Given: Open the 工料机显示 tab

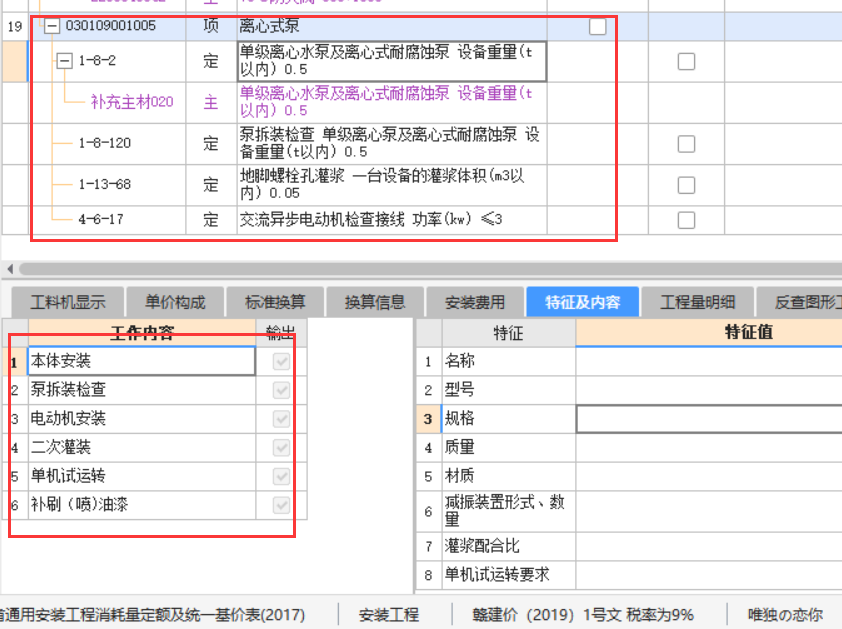Looking at the screenshot, I should [68, 302].
